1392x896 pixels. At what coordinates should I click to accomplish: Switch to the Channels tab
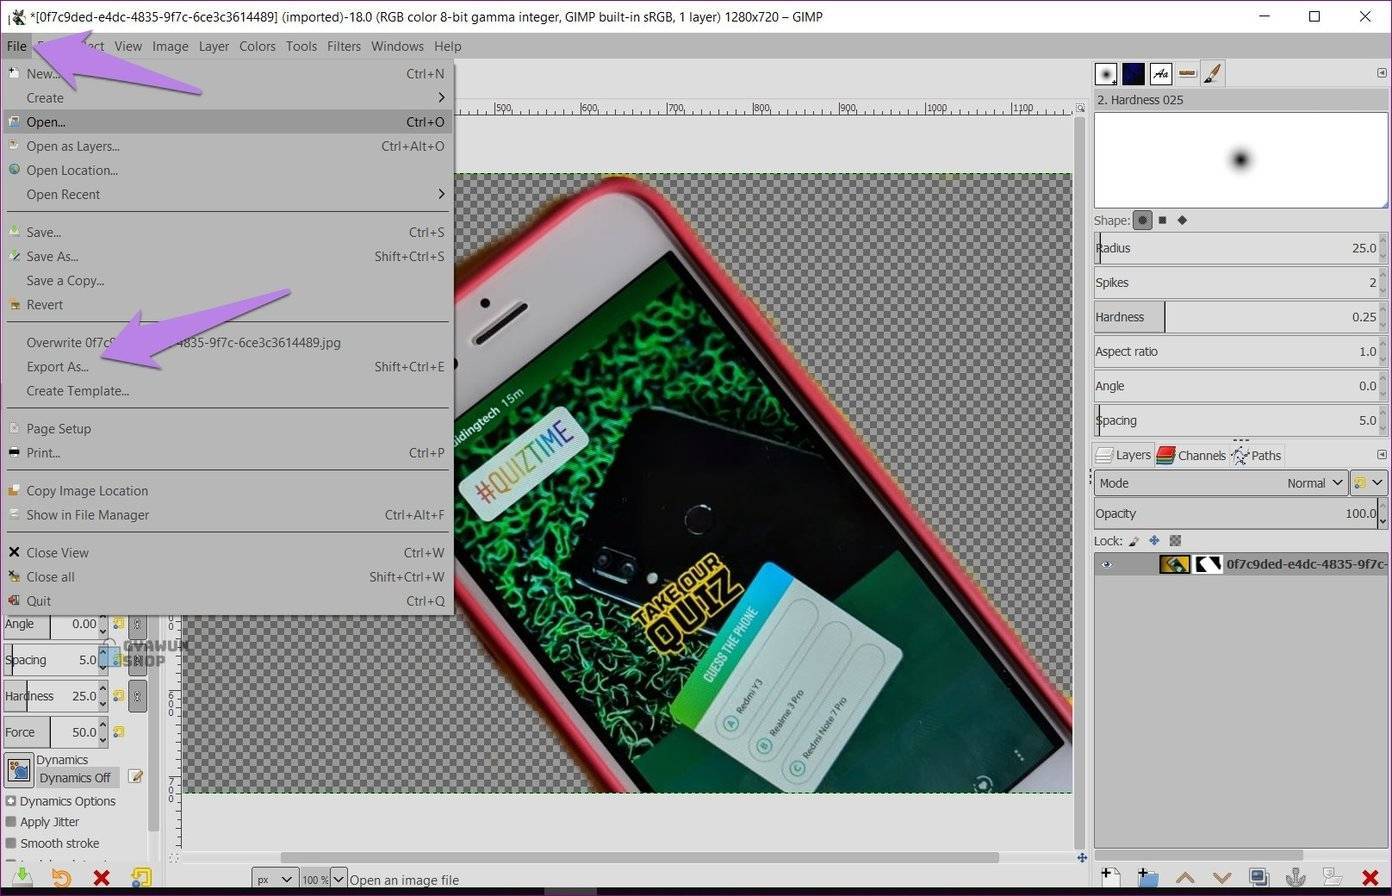[1191, 455]
